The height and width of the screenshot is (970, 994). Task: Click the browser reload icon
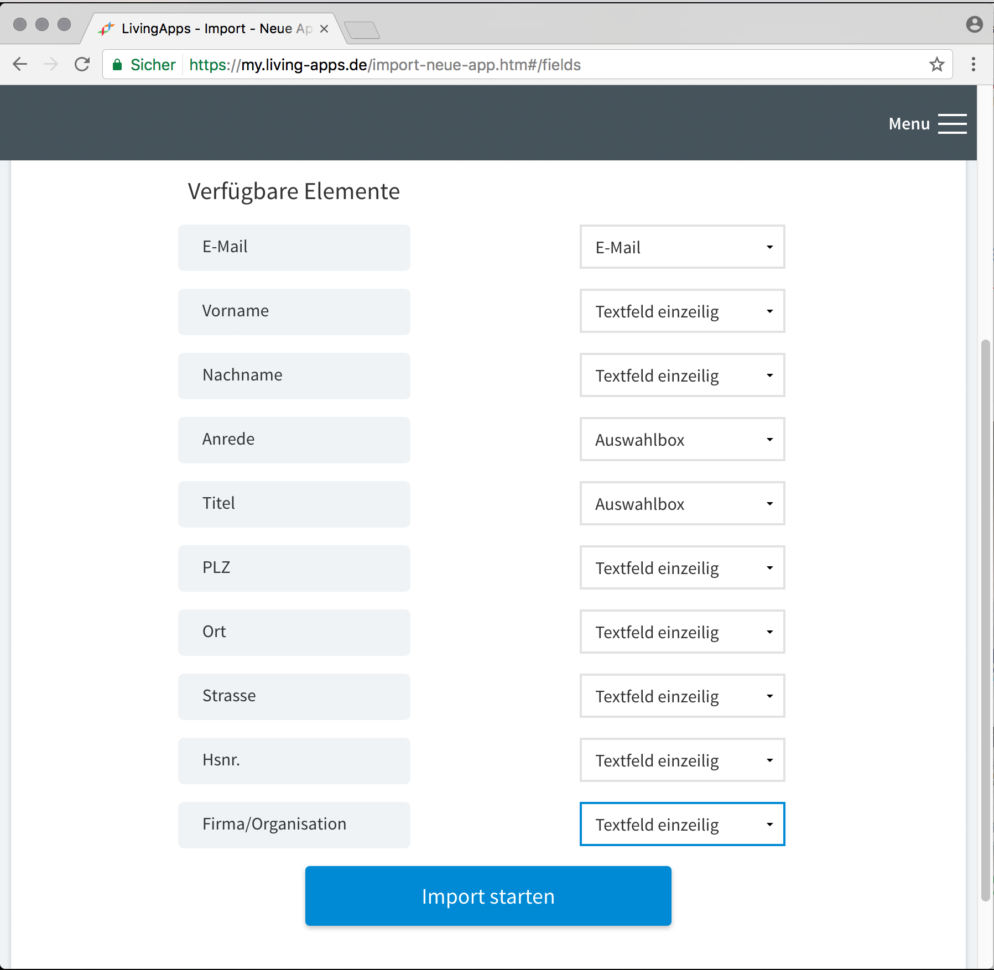pyautogui.click(x=82, y=65)
